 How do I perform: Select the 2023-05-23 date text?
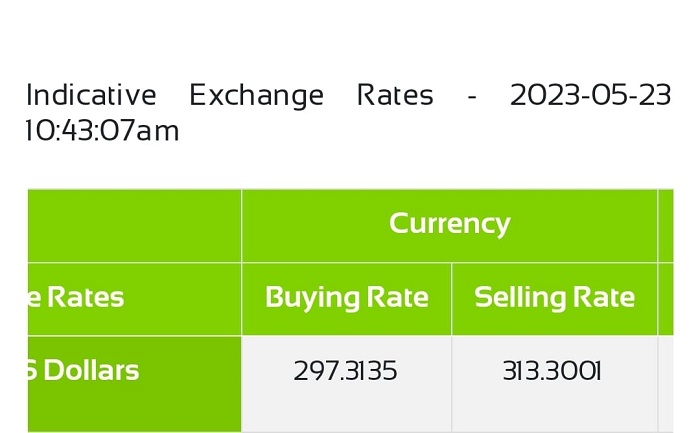tap(590, 95)
